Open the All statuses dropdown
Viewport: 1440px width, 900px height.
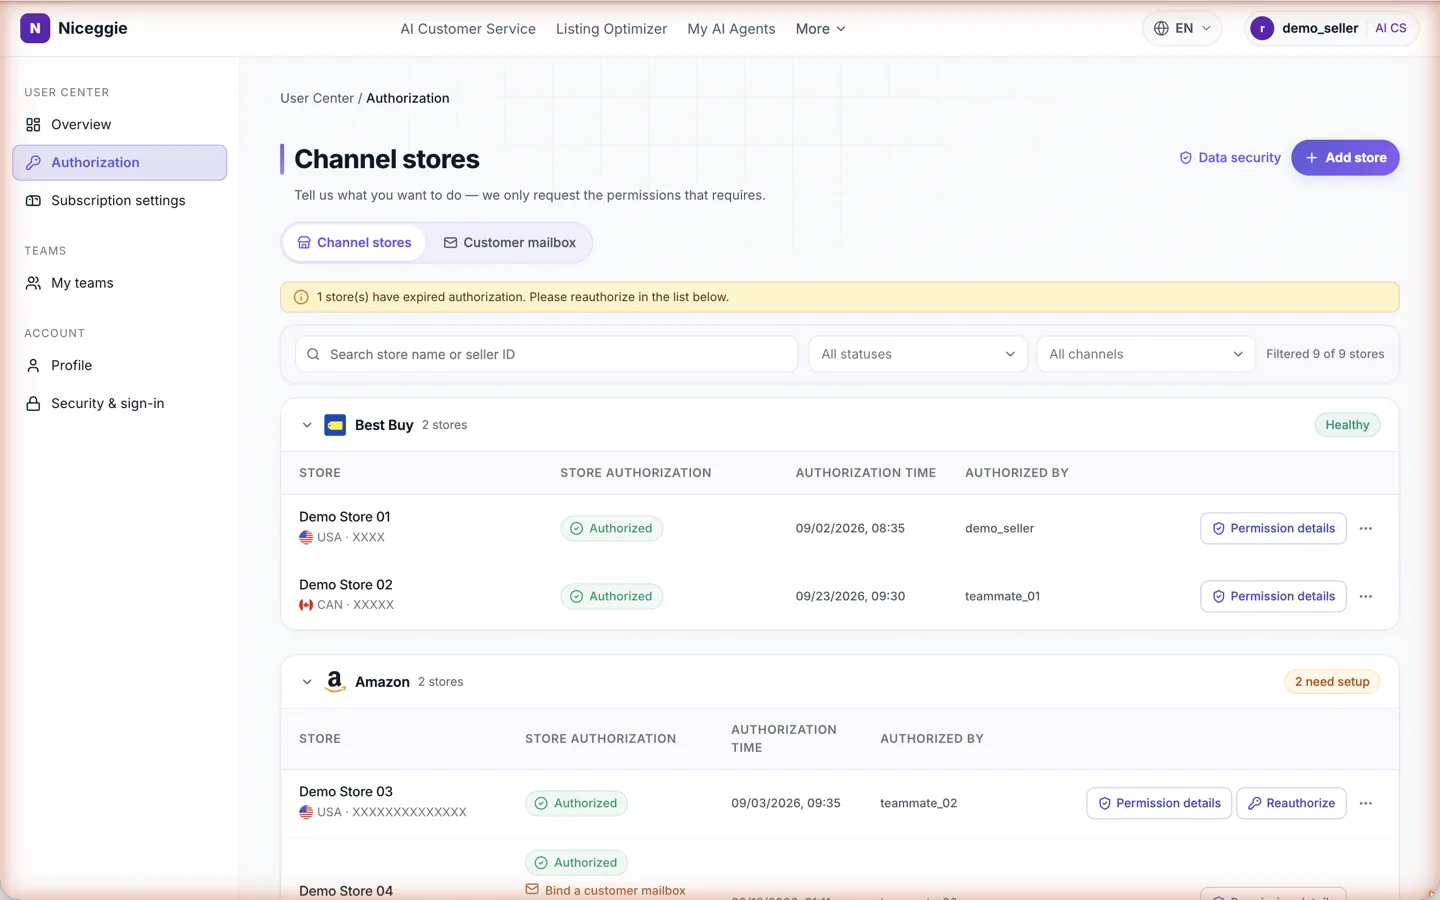(918, 354)
